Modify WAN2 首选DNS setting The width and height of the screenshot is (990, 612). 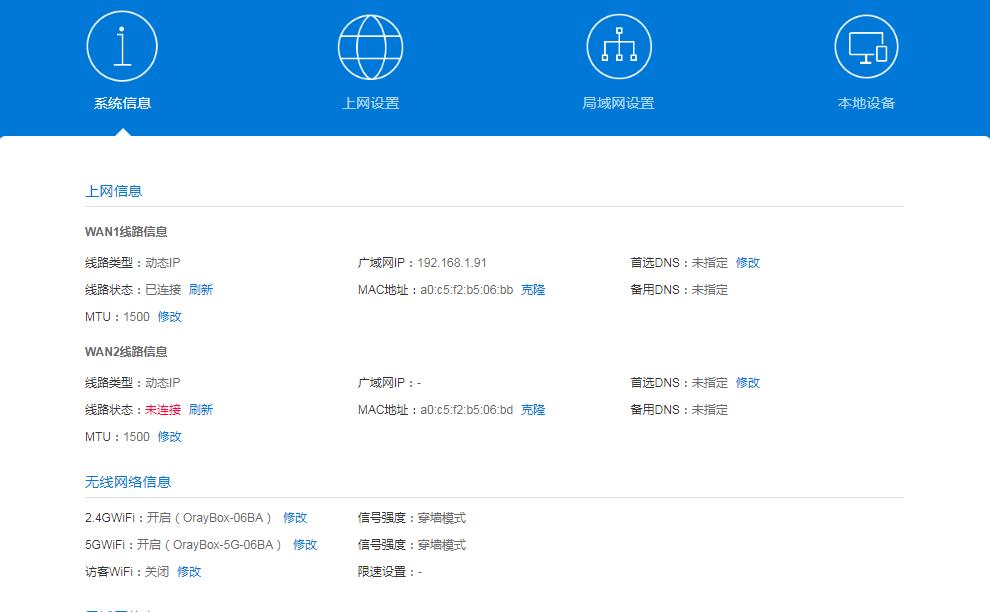tap(748, 382)
